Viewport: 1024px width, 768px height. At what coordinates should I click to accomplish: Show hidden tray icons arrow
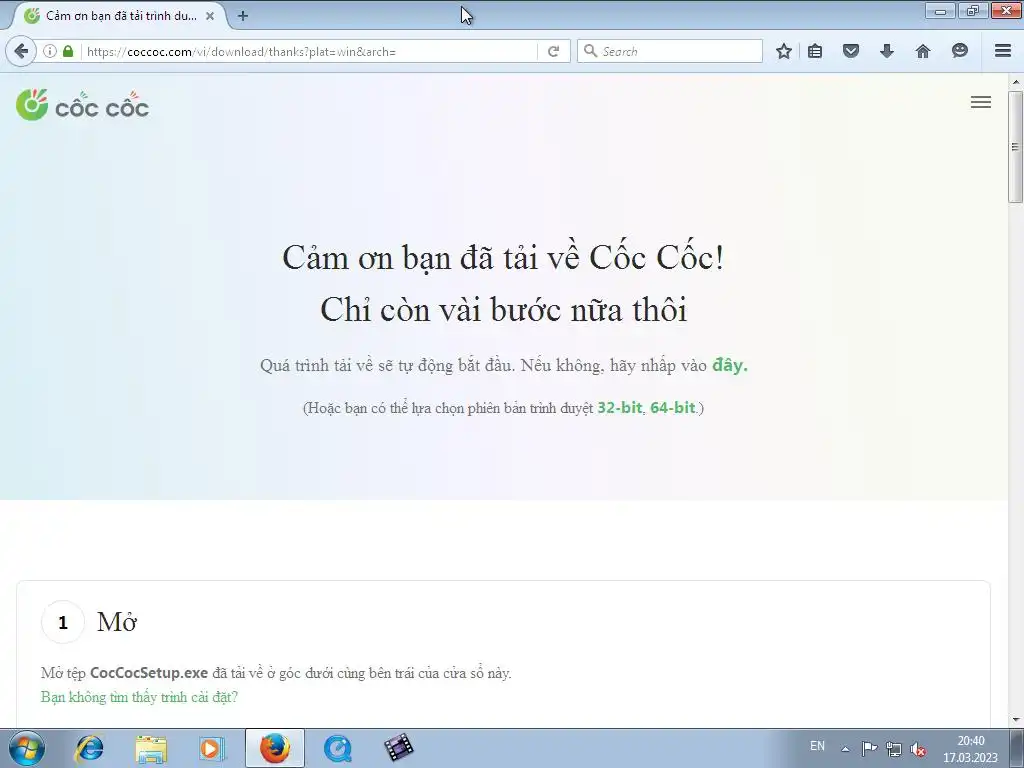845,749
